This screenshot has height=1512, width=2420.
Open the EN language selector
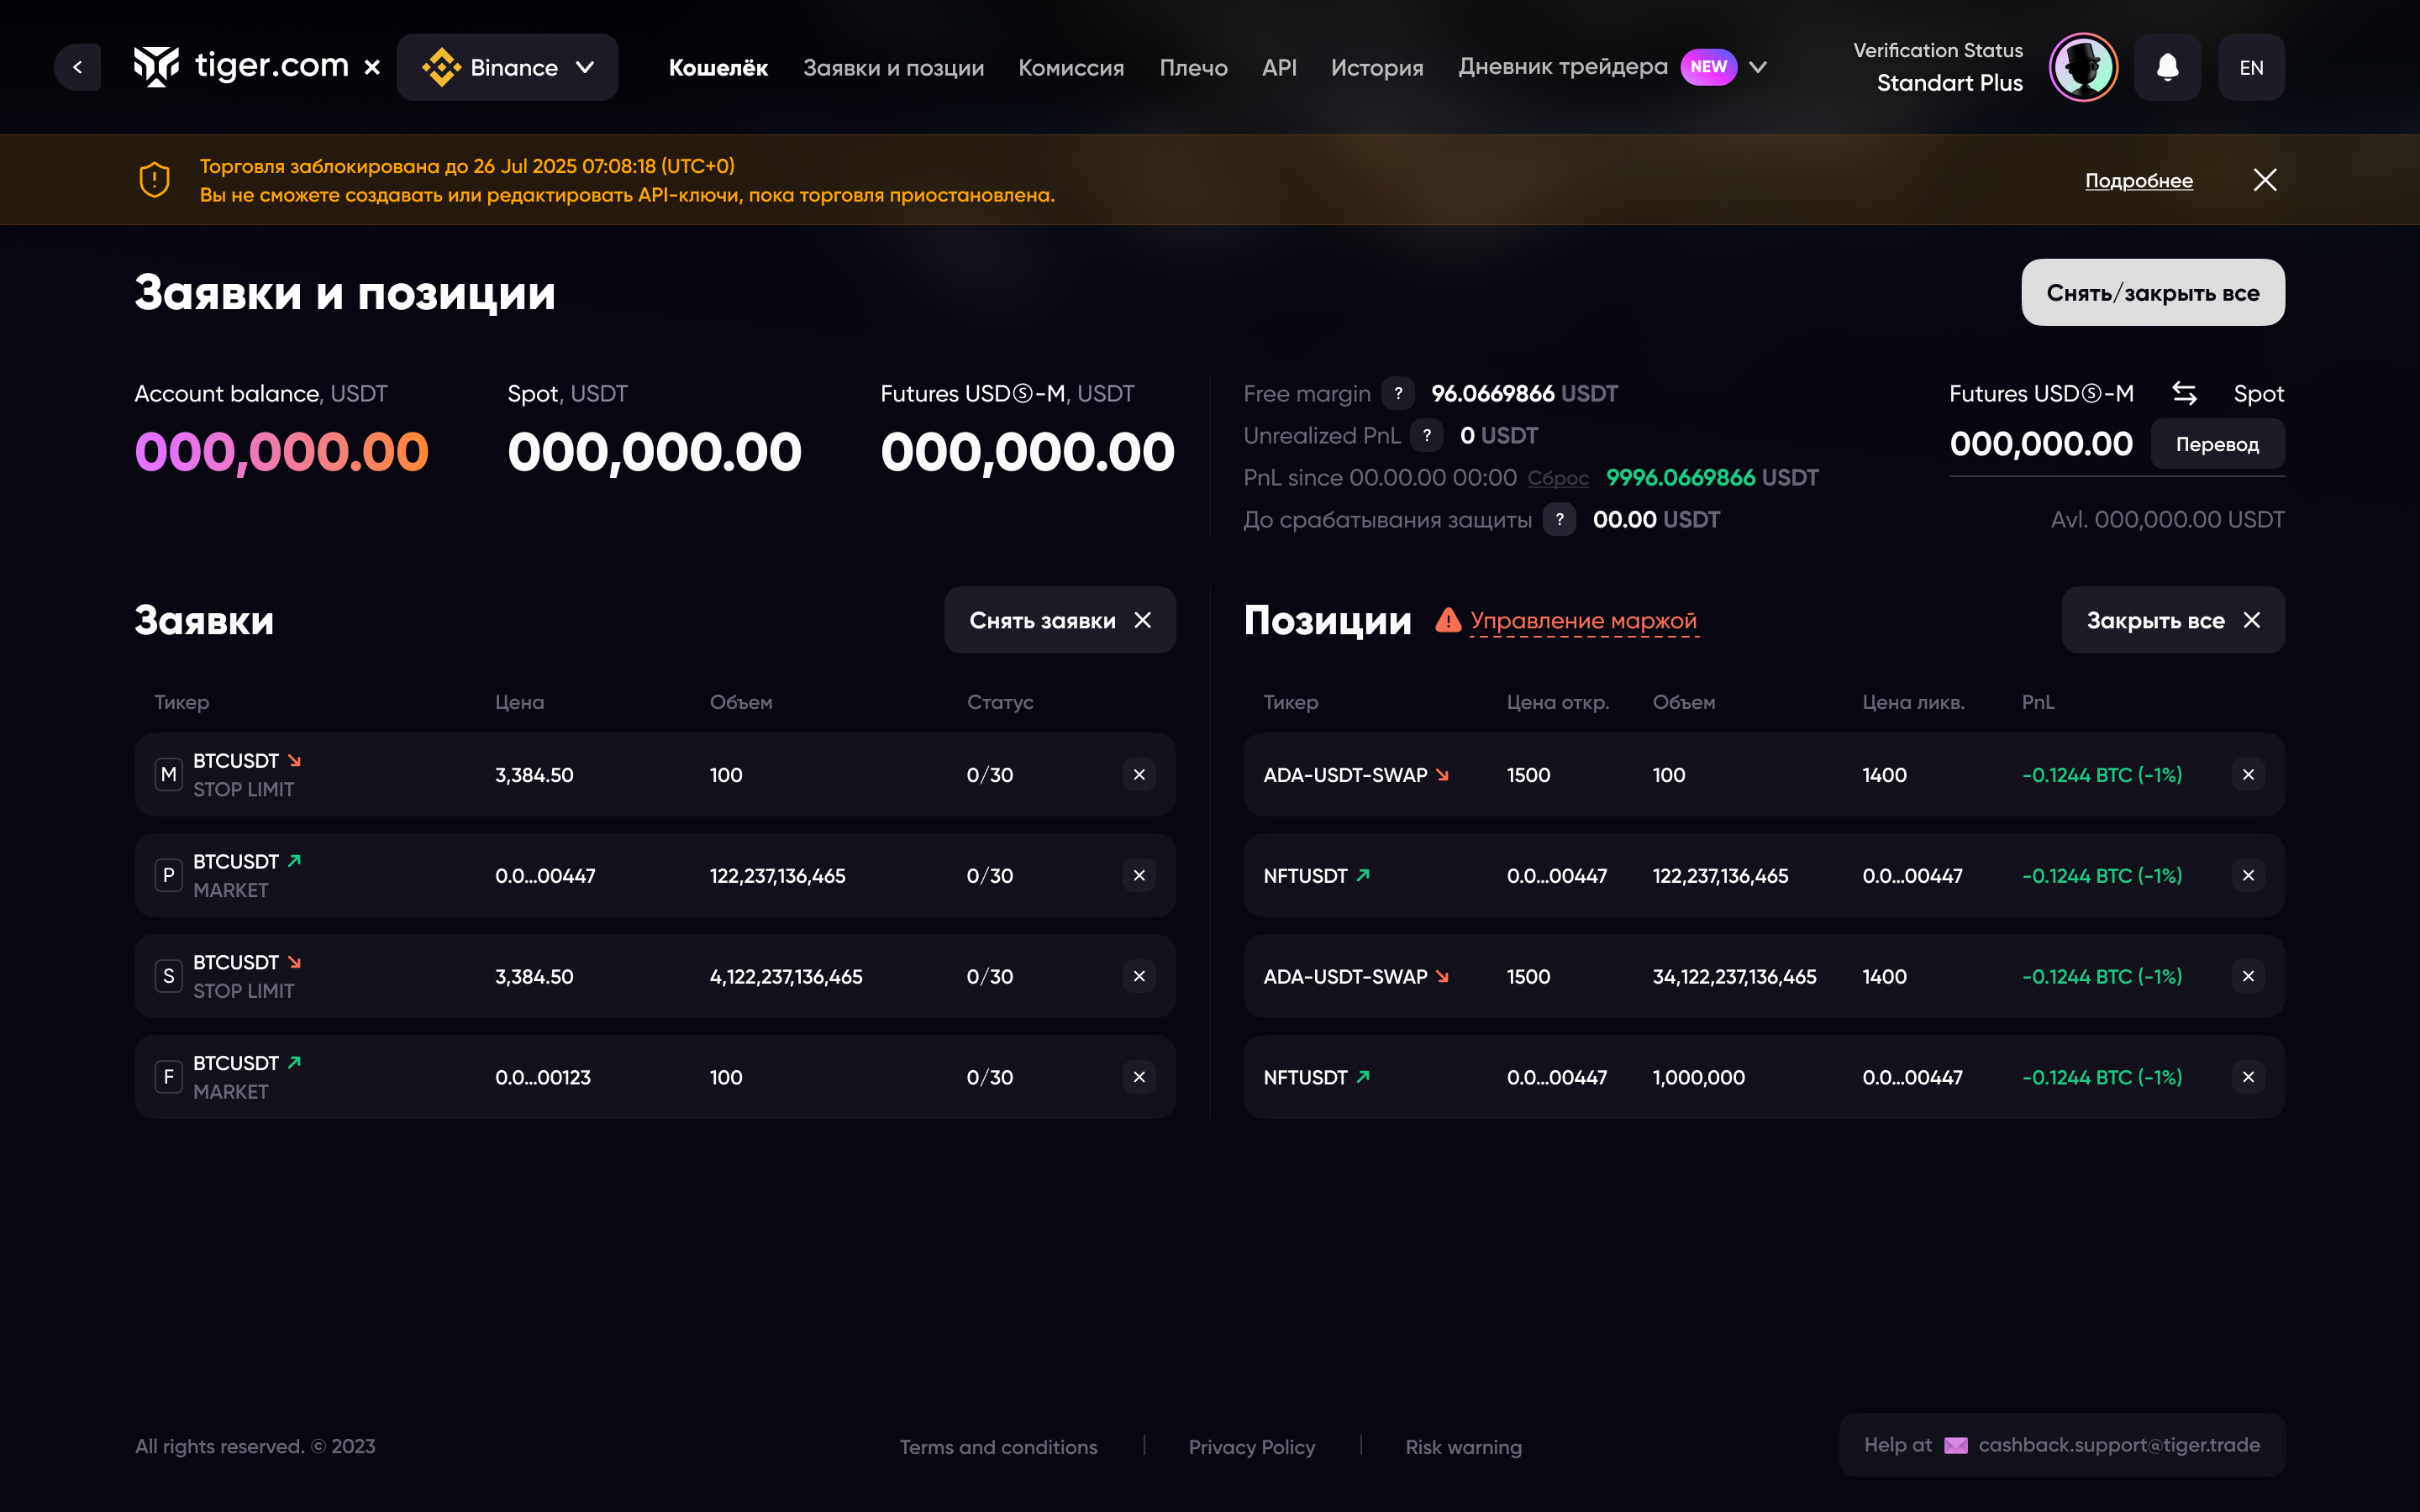coord(2251,67)
